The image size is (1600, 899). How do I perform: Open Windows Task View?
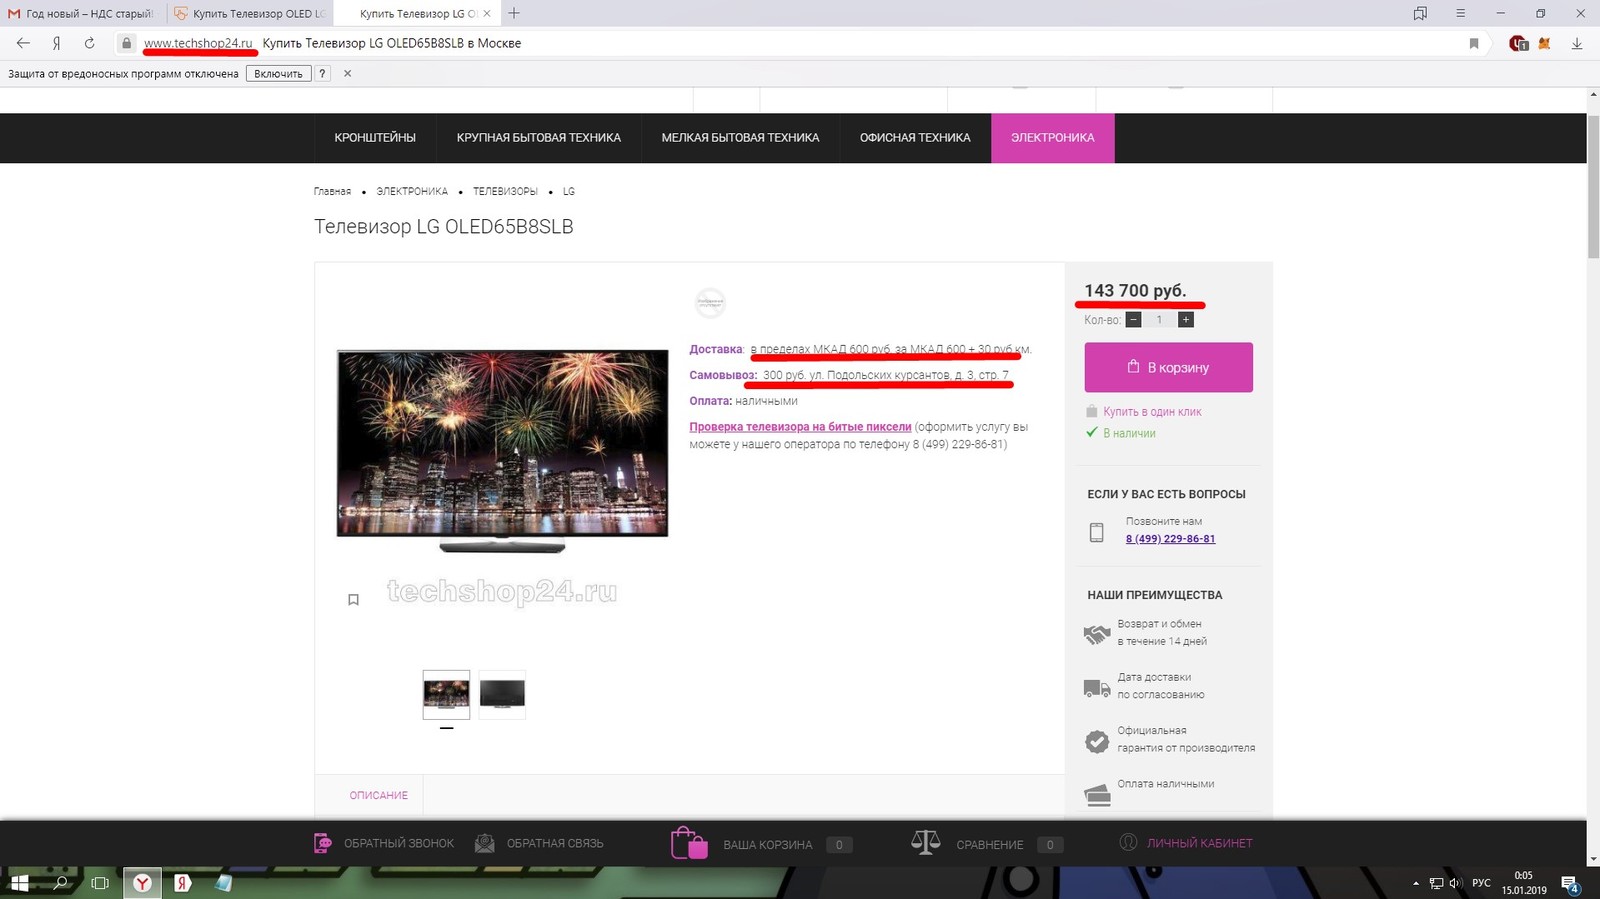coord(100,883)
